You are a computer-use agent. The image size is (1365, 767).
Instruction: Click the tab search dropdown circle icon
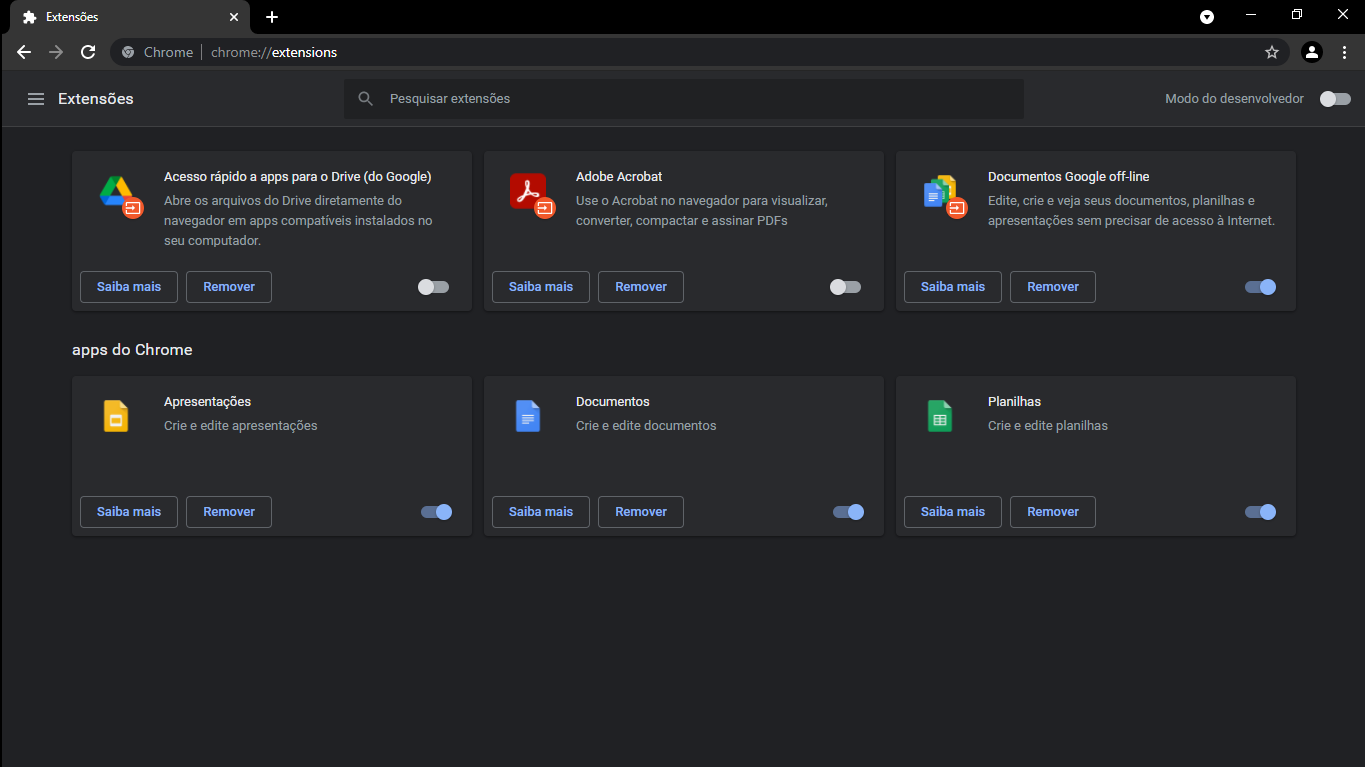click(1207, 17)
